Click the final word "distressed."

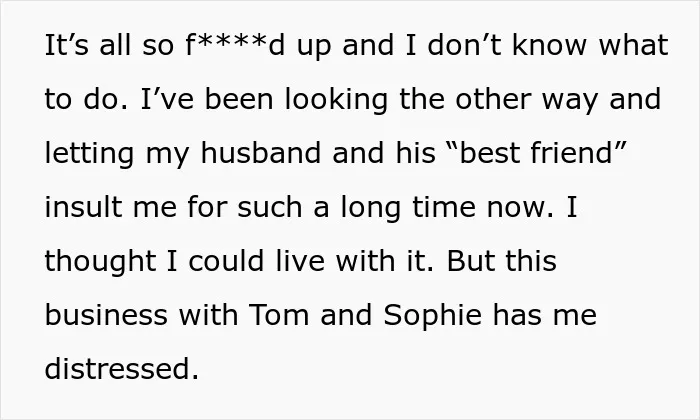[121, 369]
